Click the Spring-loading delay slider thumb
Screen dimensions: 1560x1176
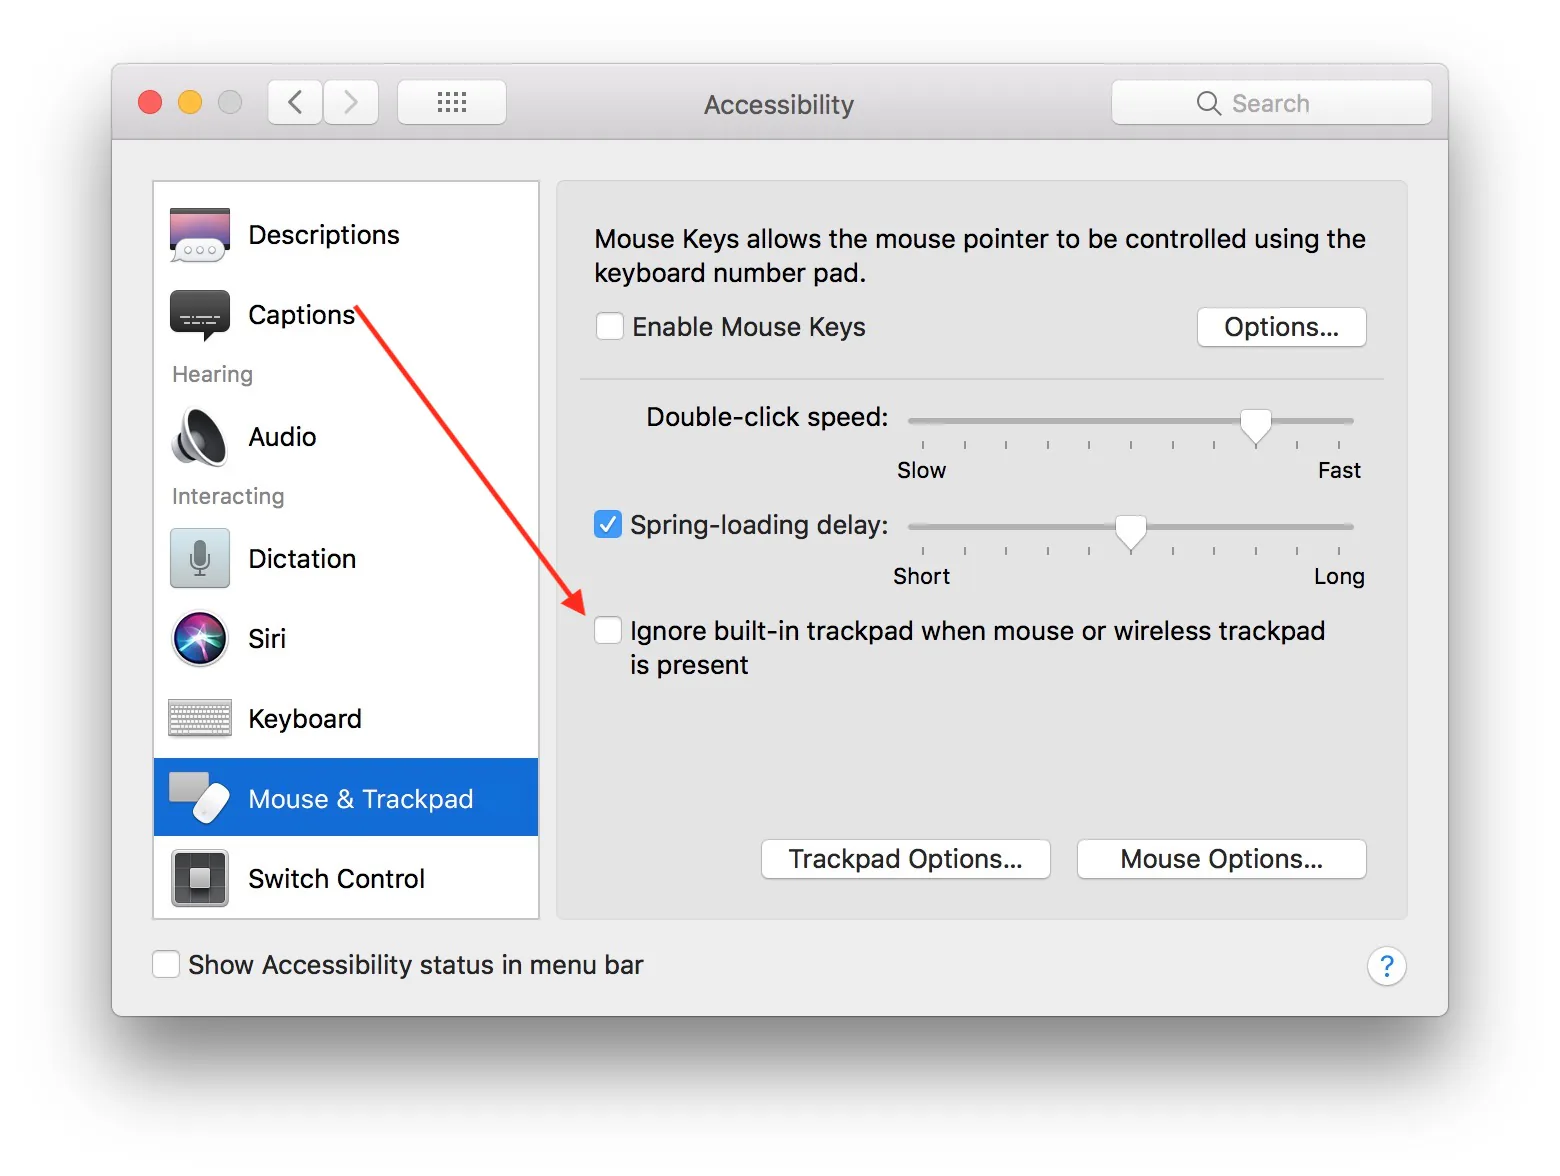pos(1131,532)
